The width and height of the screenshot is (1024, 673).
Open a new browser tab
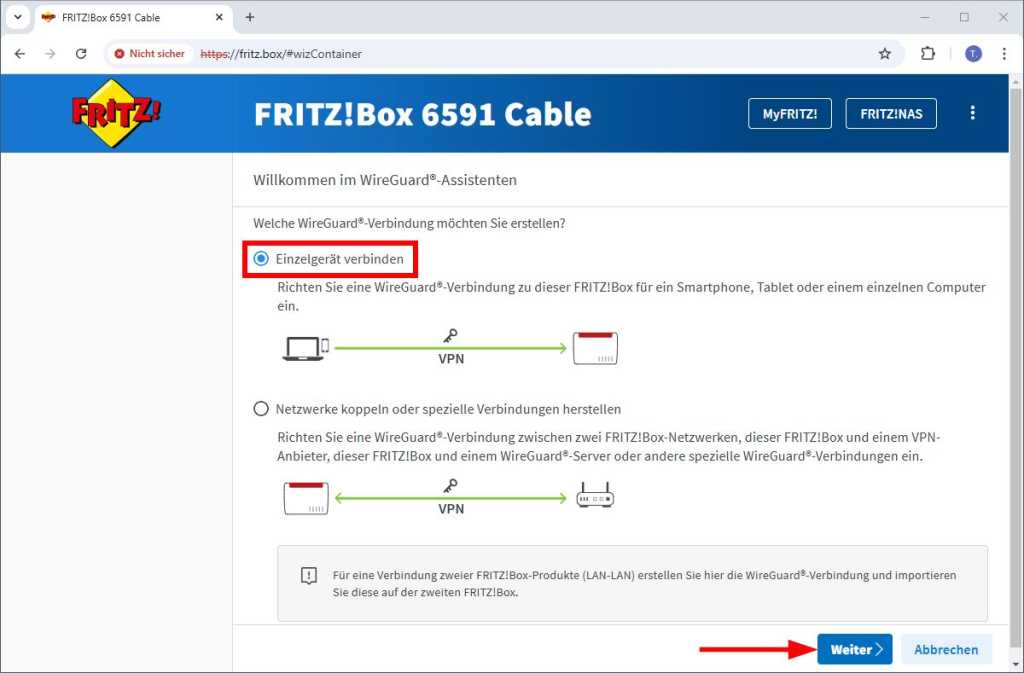click(249, 17)
